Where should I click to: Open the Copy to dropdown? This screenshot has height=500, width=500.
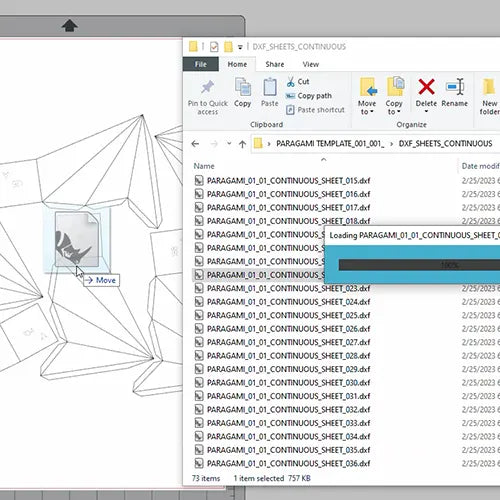pos(394,96)
